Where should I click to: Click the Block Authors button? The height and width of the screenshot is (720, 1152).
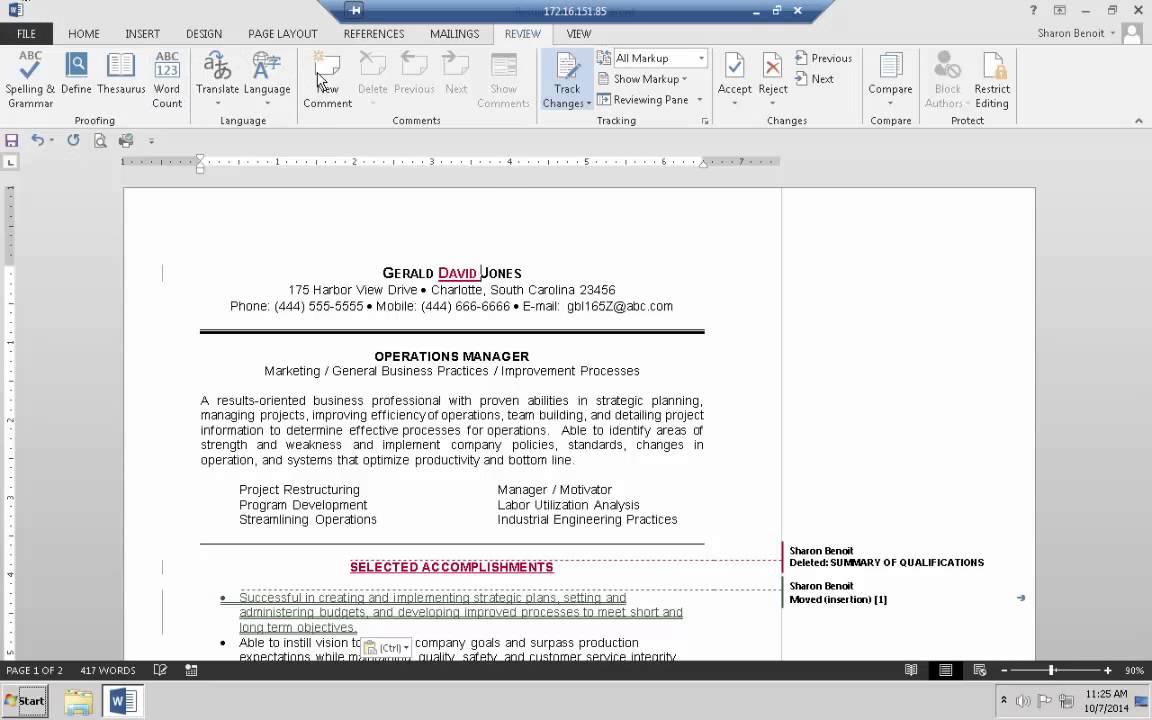pos(946,79)
